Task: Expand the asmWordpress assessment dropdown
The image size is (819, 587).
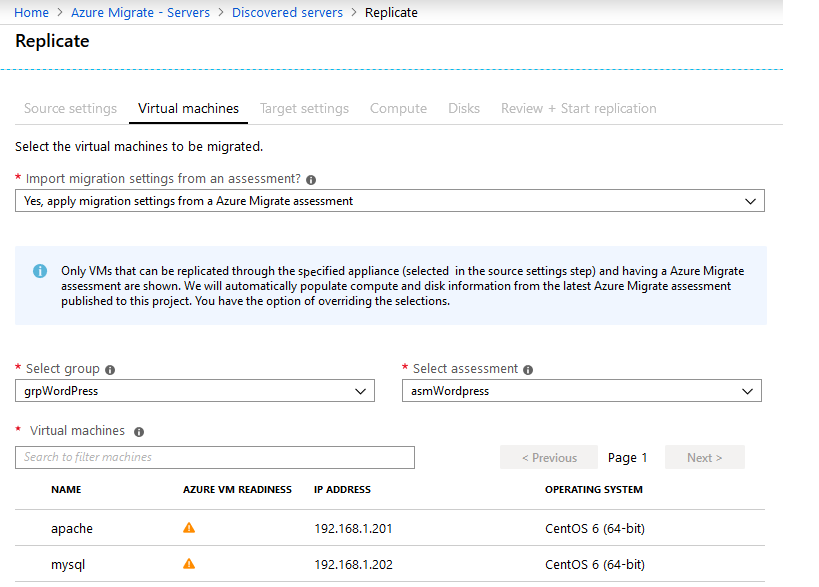Action: click(581, 391)
